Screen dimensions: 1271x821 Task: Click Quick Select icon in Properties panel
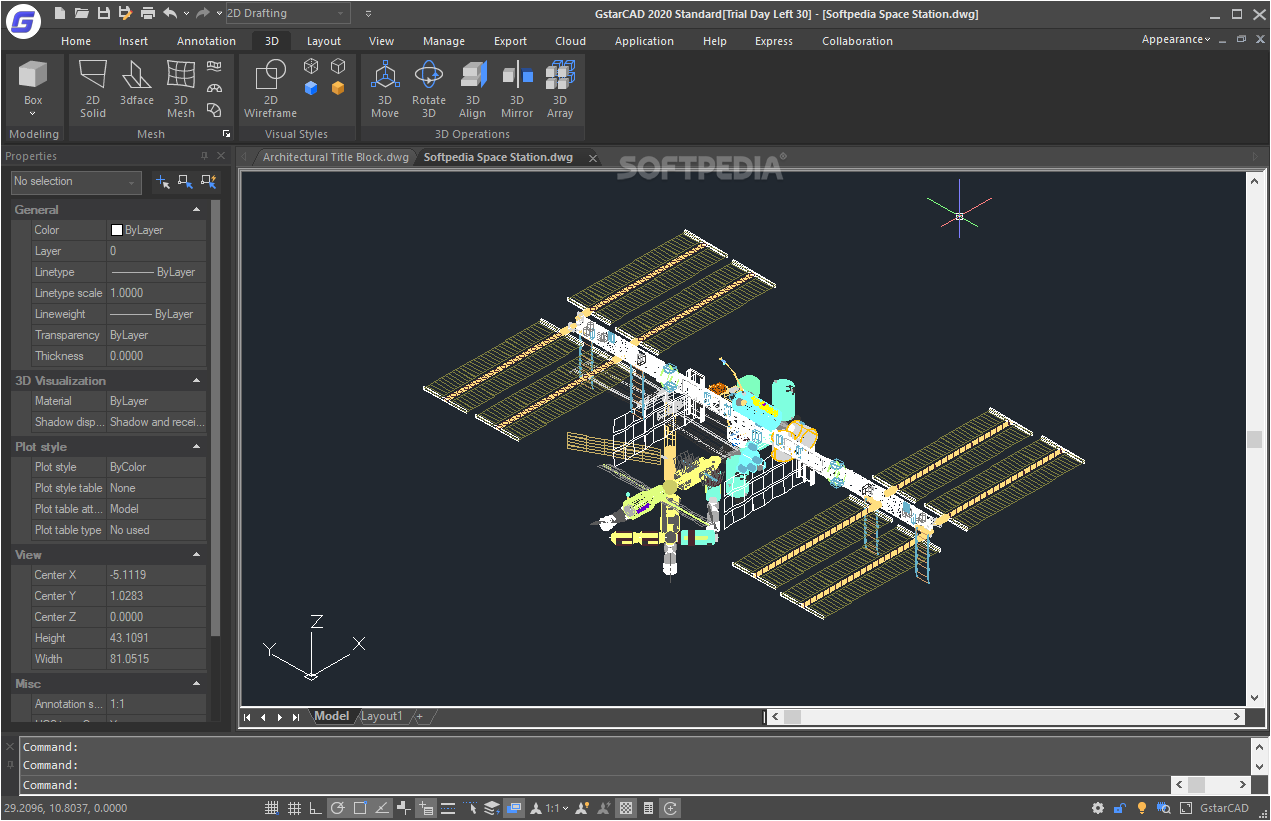[x=208, y=182]
